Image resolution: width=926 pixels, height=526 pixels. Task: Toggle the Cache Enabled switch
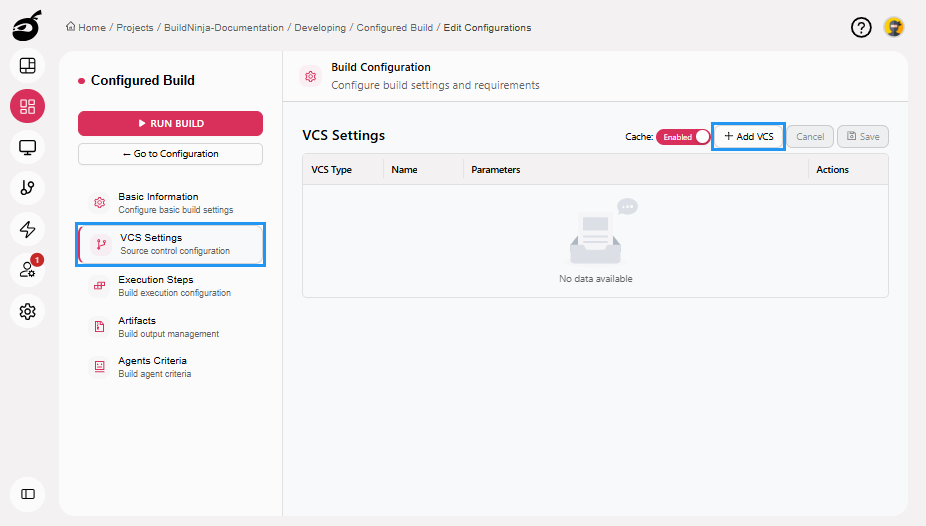[x=683, y=136]
